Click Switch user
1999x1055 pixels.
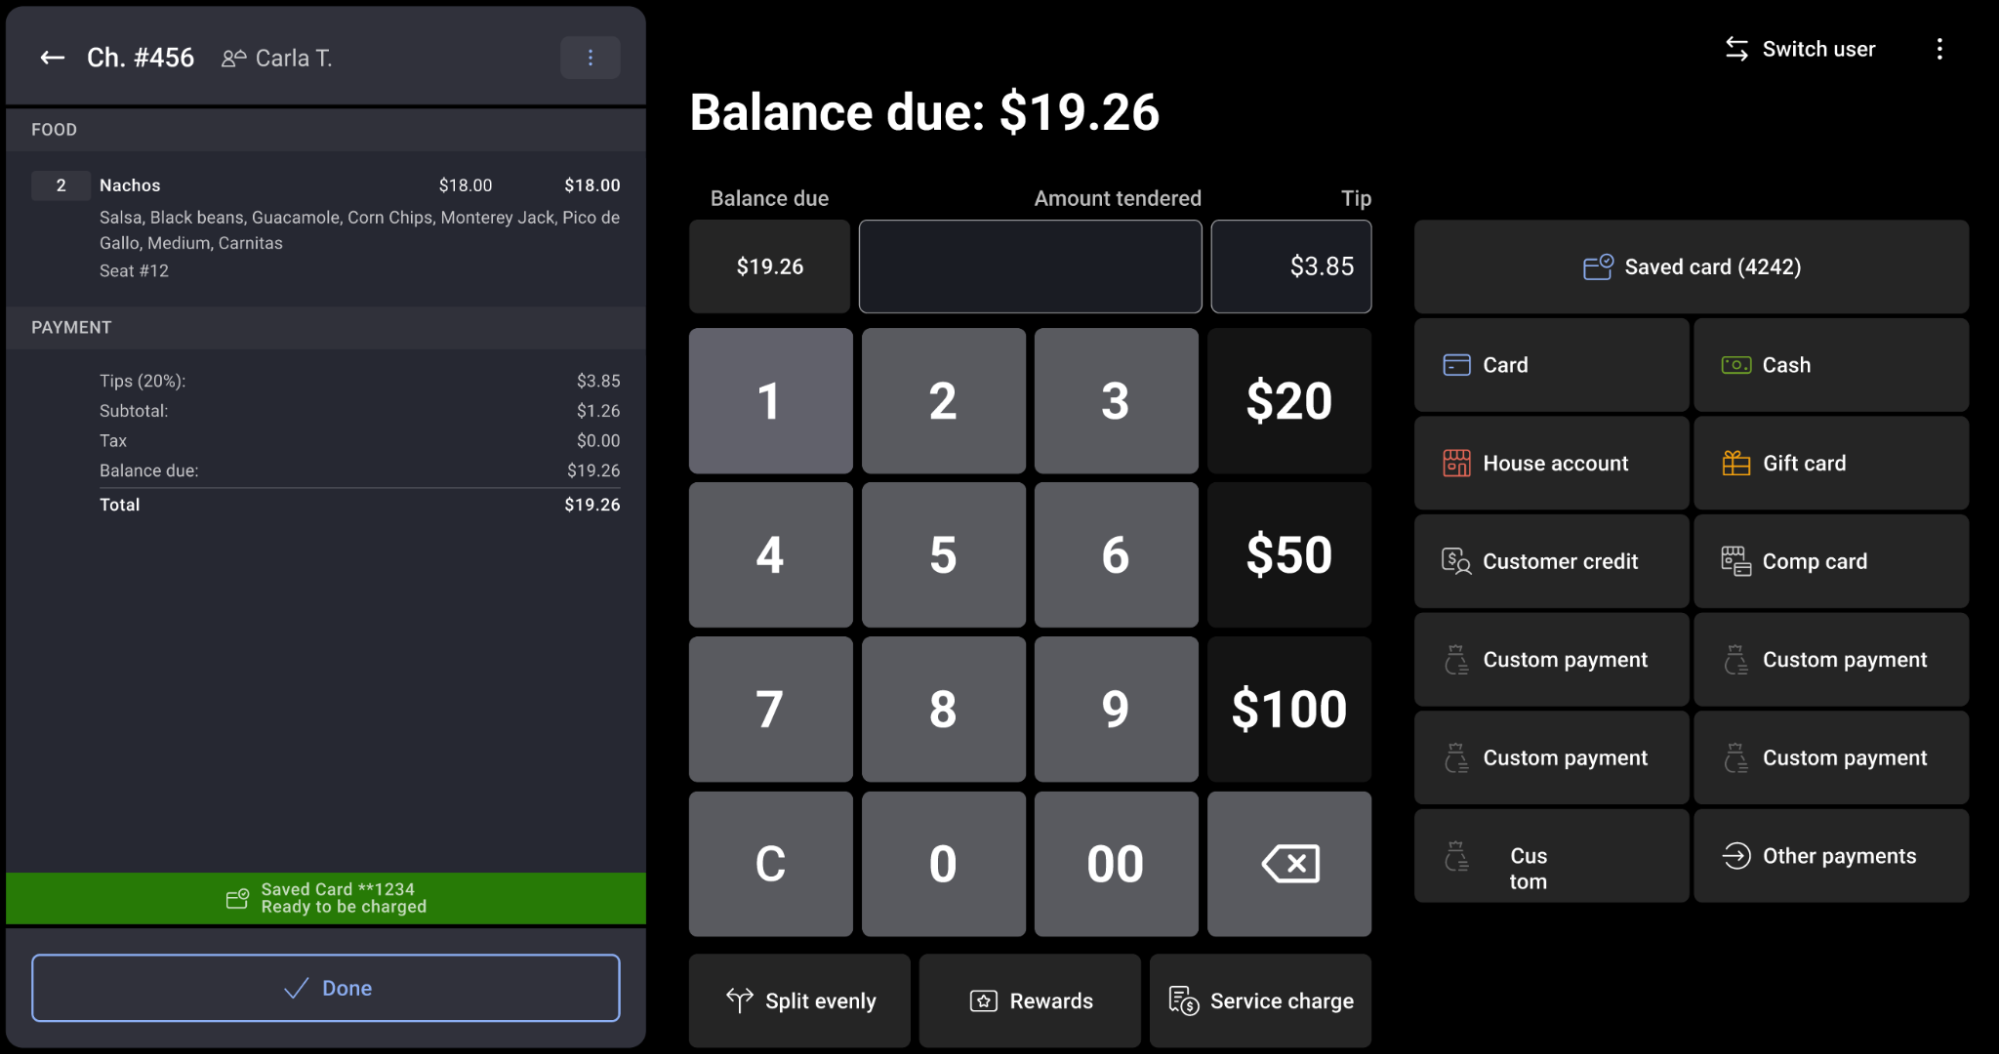click(x=1800, y=49)
